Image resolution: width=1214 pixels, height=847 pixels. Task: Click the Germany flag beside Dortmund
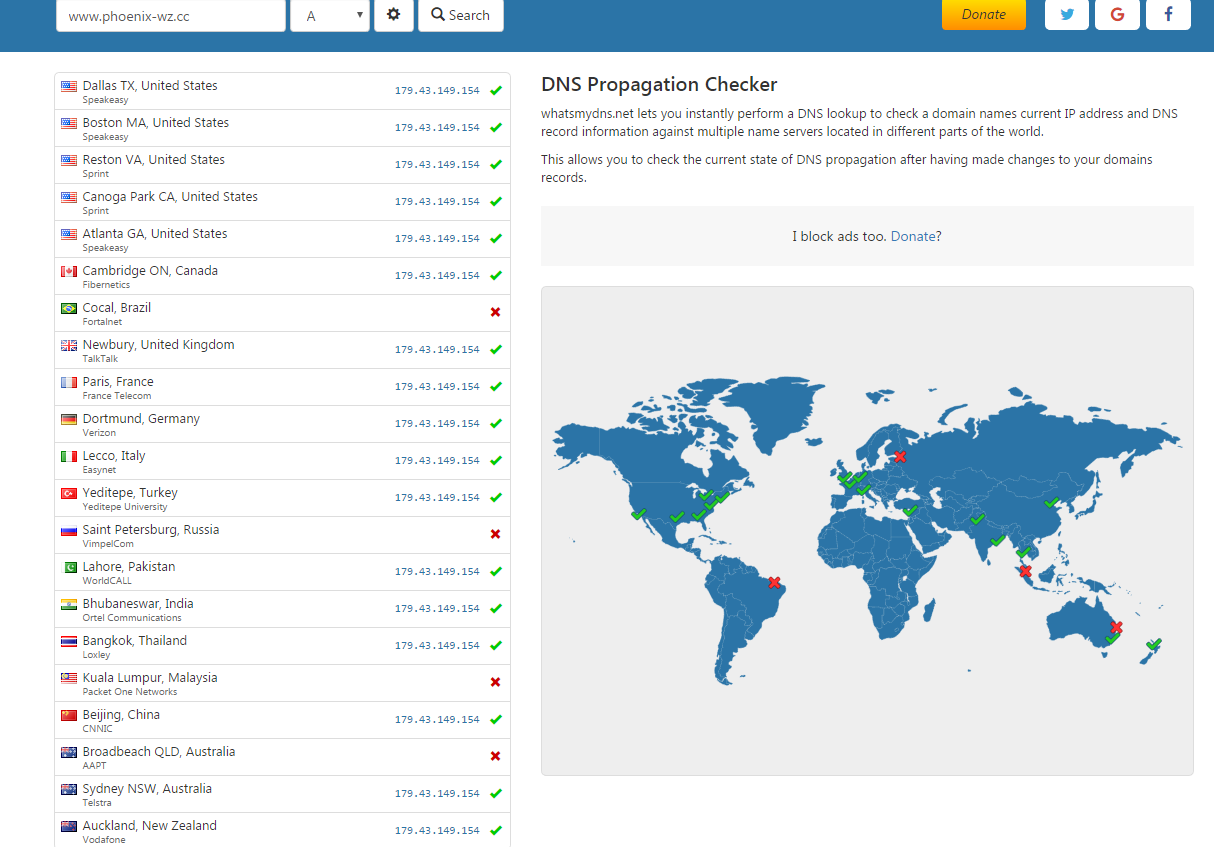click(x=69, y=420)
